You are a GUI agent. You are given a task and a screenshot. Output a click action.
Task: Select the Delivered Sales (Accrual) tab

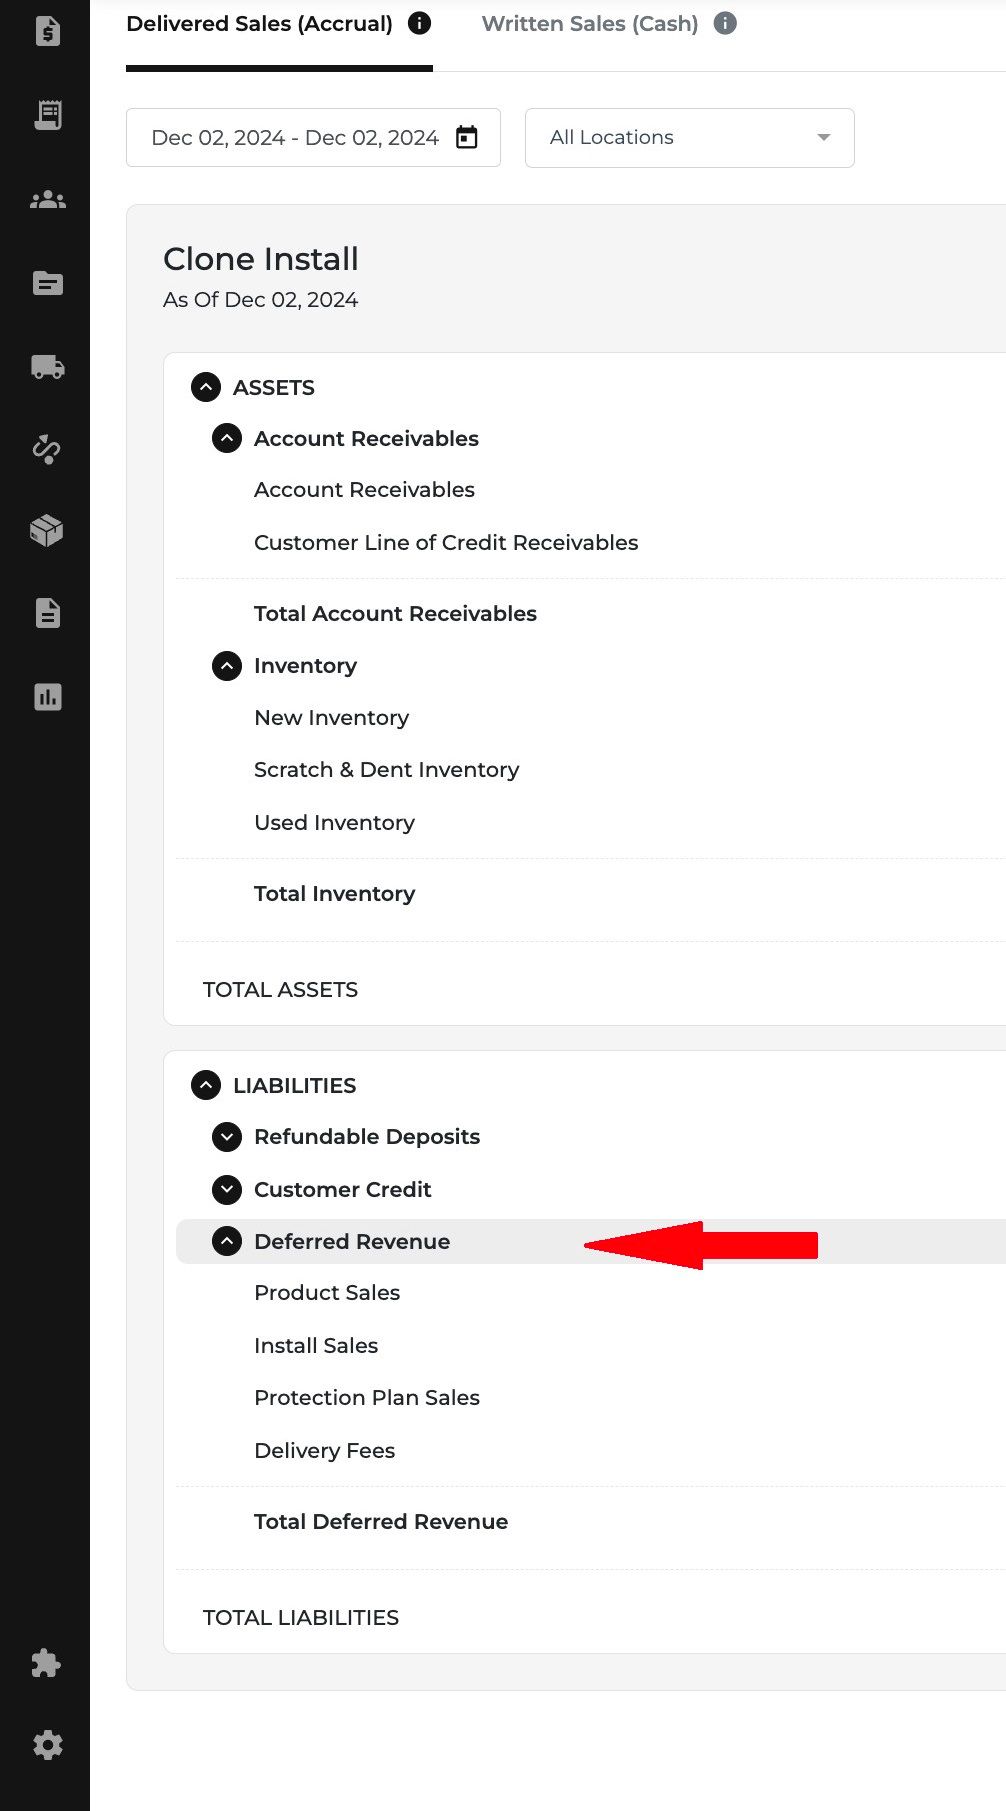[259, 24]
